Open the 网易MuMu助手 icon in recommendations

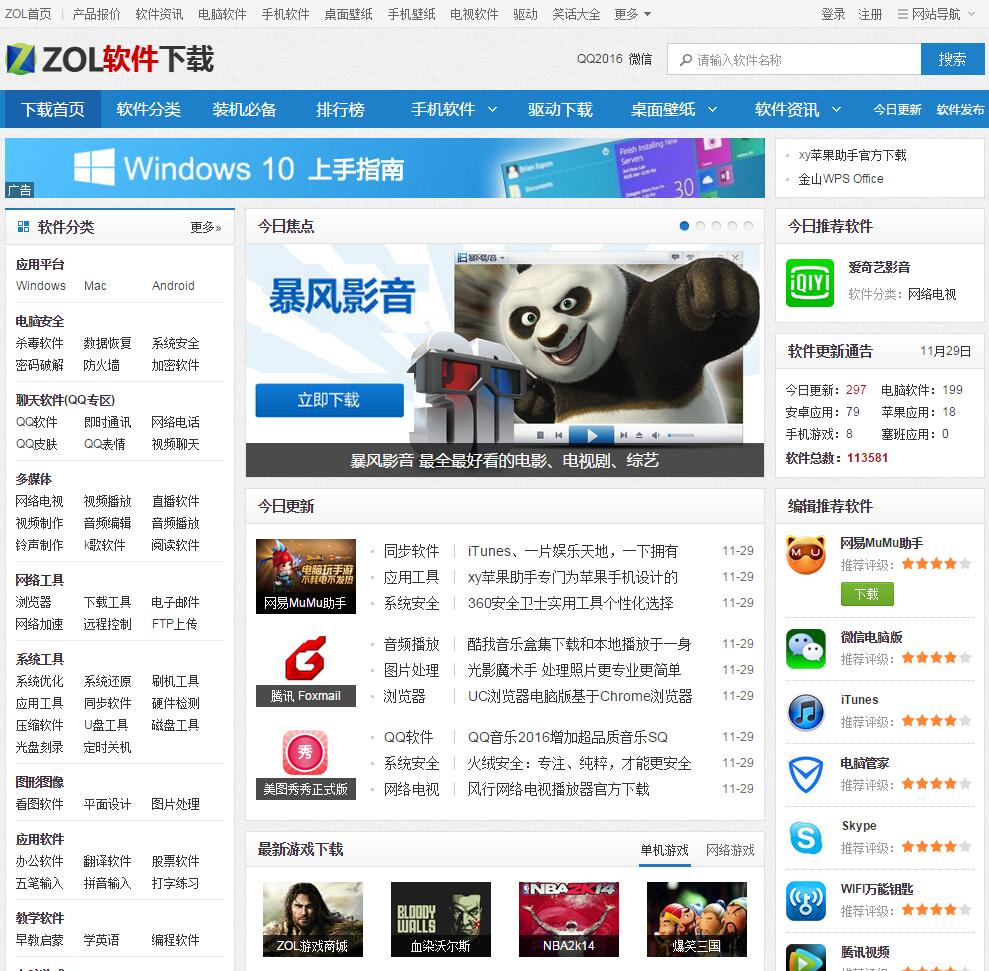click(806, 554)
